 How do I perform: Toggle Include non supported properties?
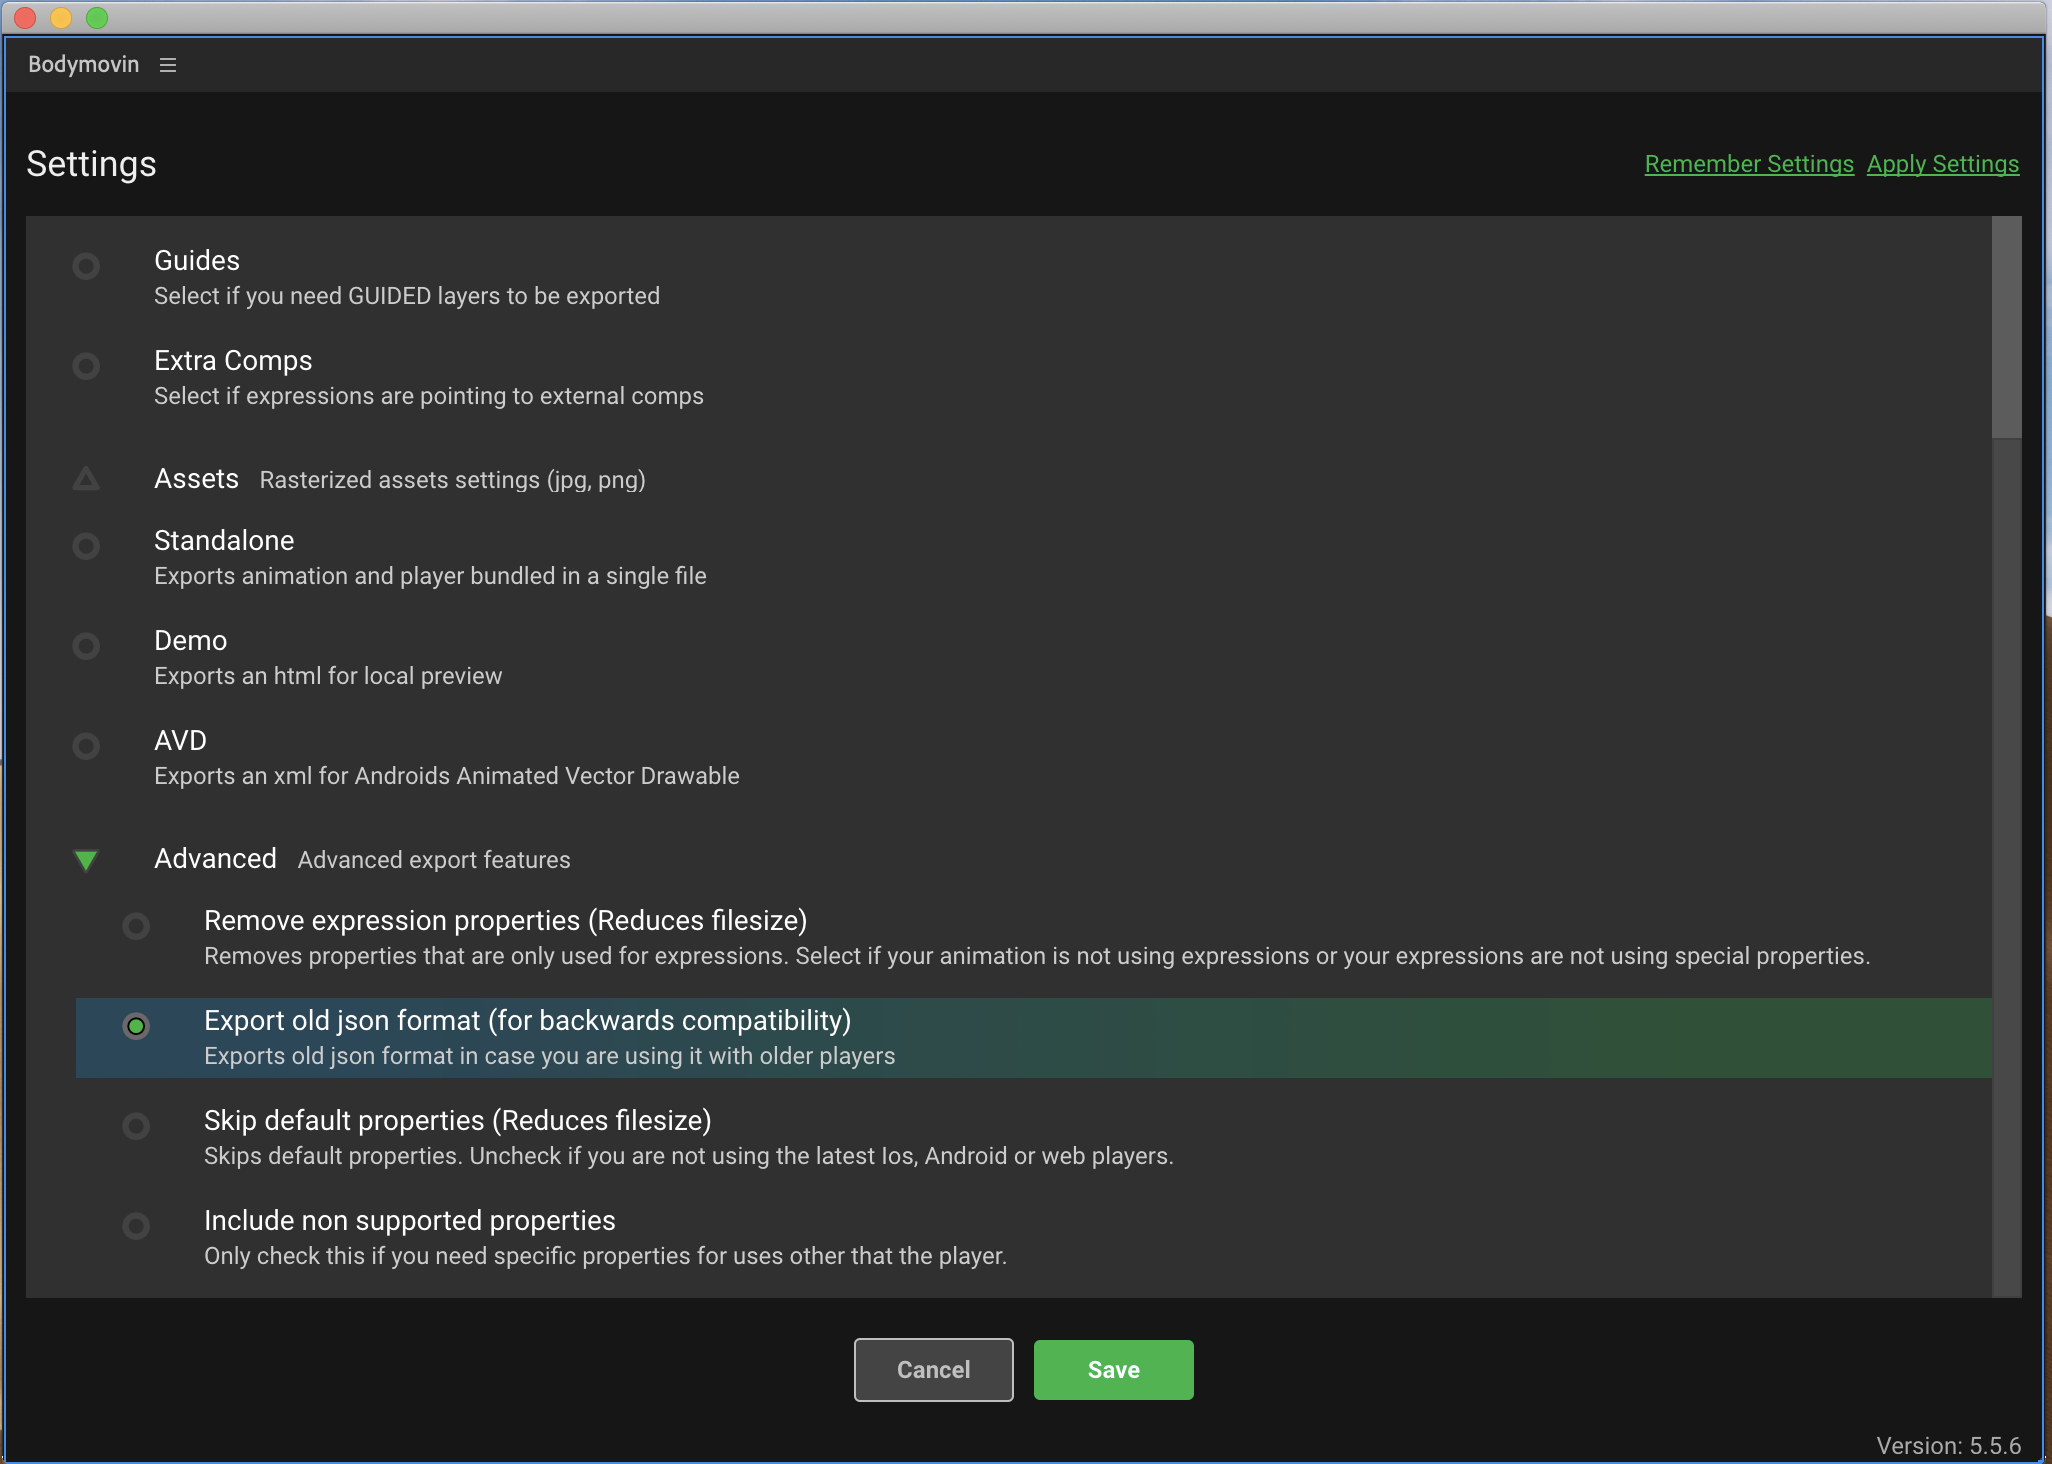(136, 1226)
